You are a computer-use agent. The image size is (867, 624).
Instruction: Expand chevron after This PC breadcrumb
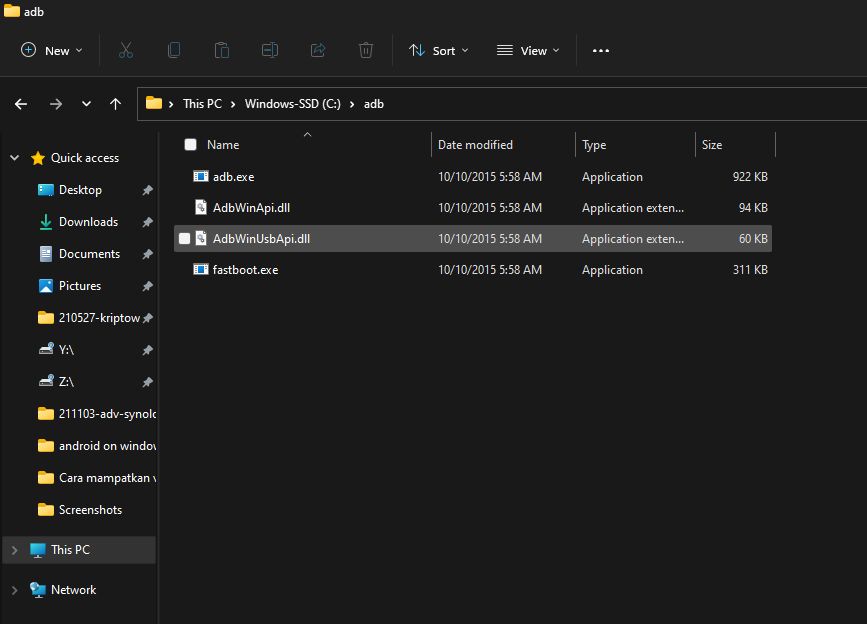(233, 104)
